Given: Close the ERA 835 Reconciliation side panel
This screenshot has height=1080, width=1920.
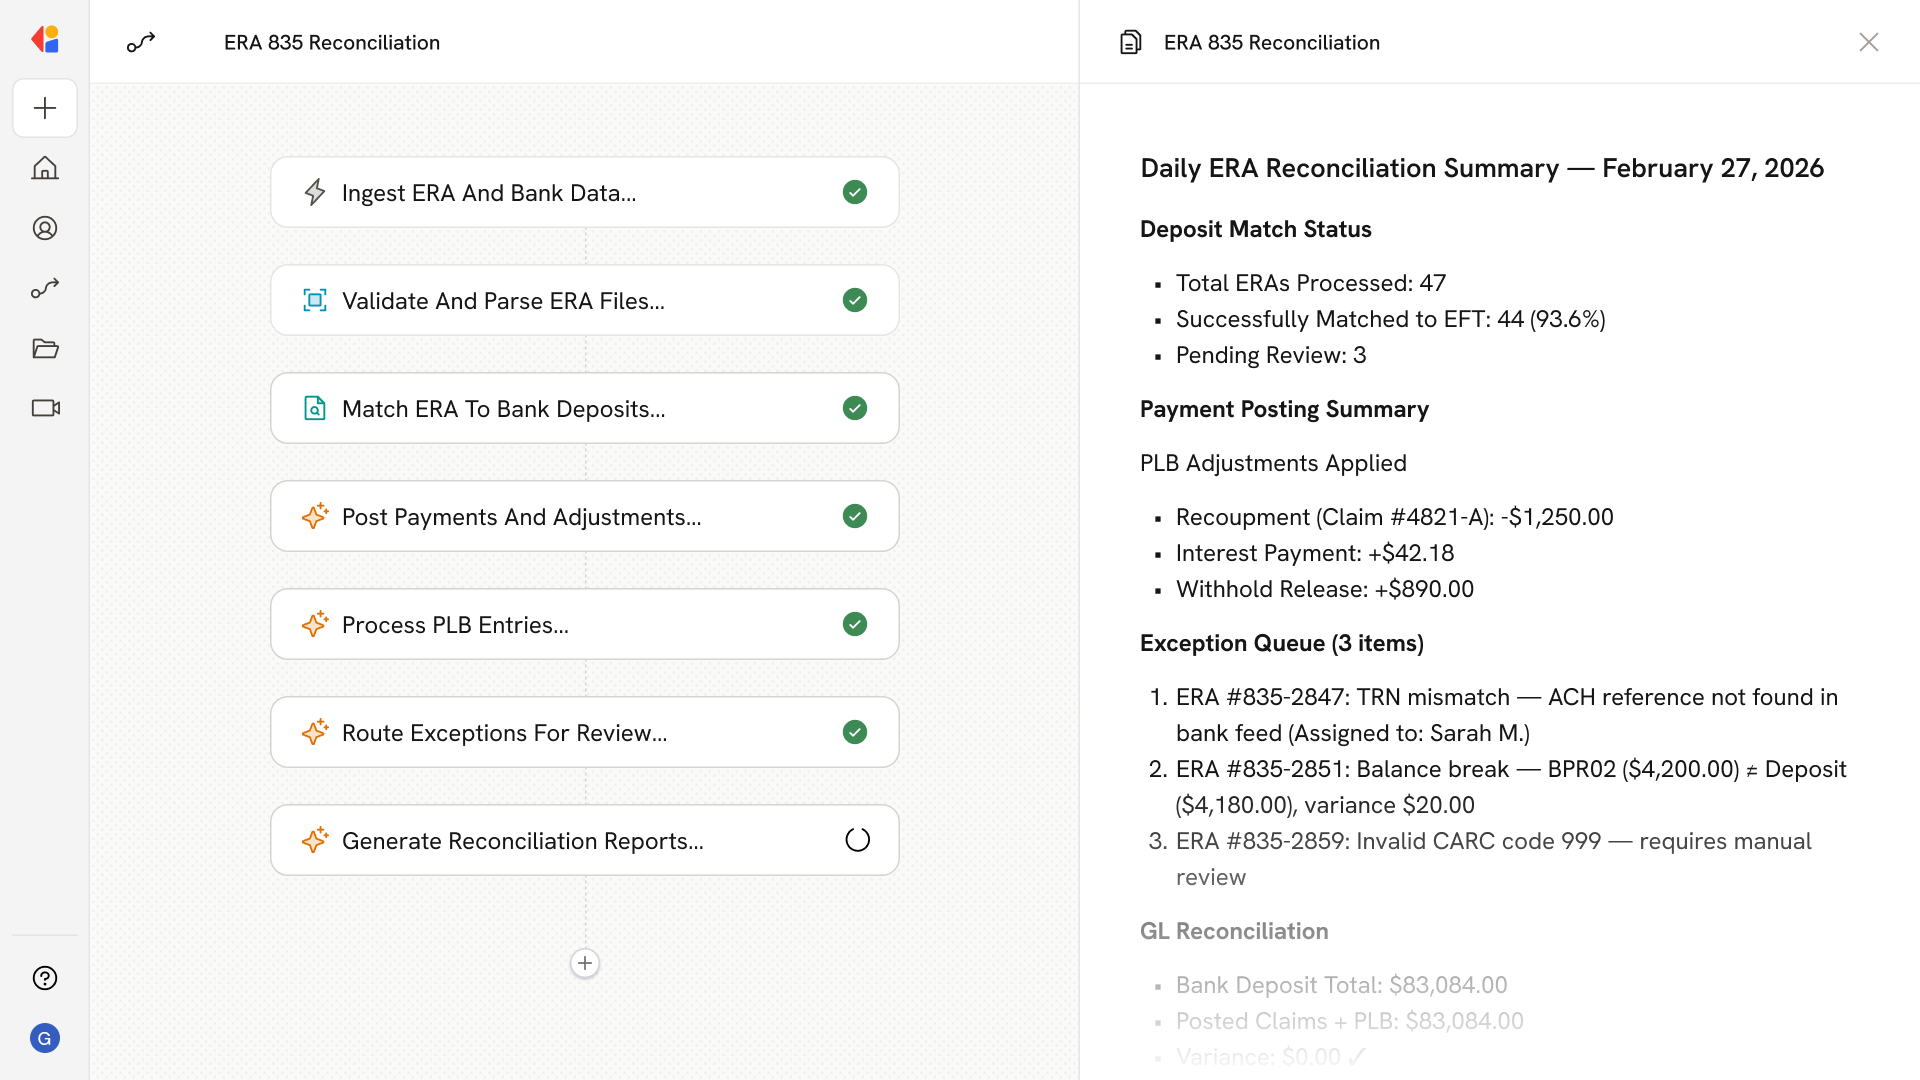Looking at the screenshot, I should tap(1868, 42).
